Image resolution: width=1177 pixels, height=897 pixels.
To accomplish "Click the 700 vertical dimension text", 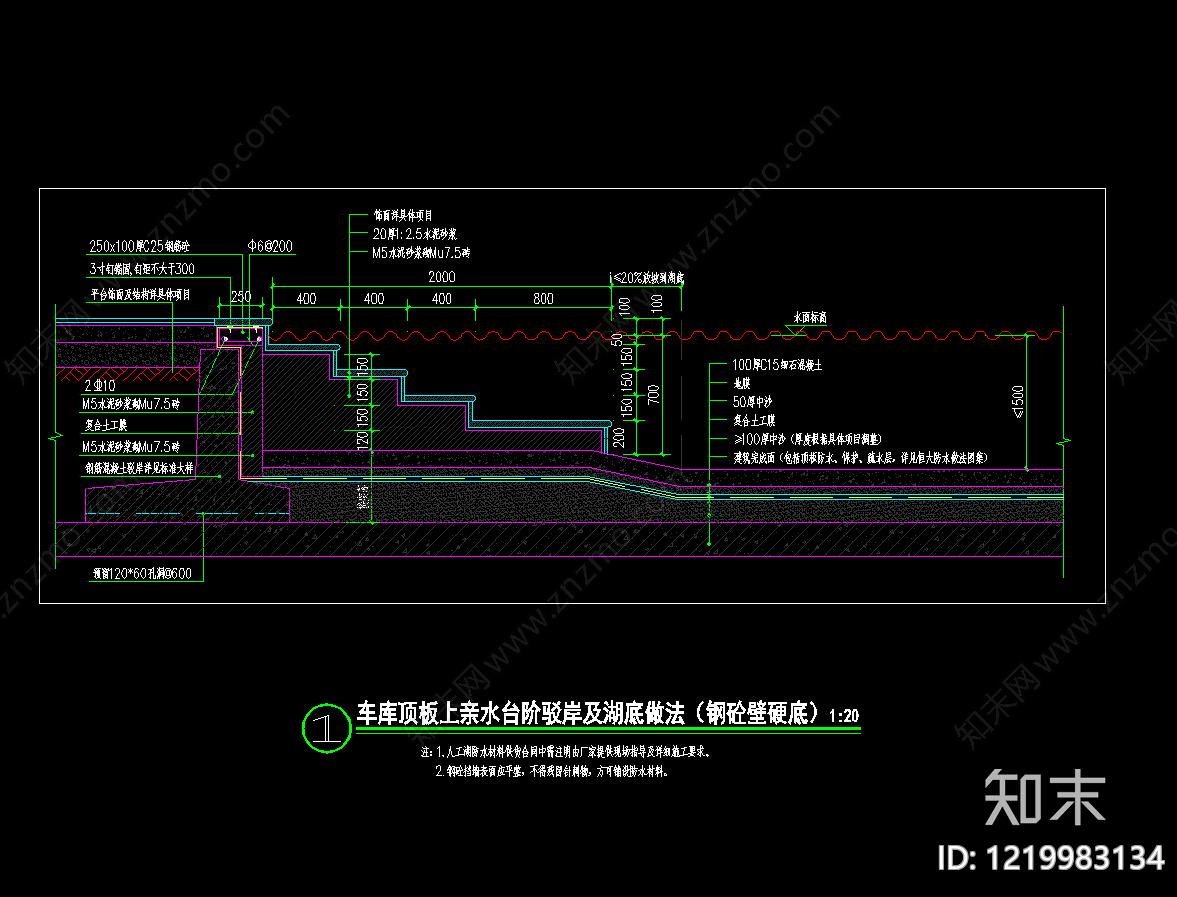I will coord(653,394).
